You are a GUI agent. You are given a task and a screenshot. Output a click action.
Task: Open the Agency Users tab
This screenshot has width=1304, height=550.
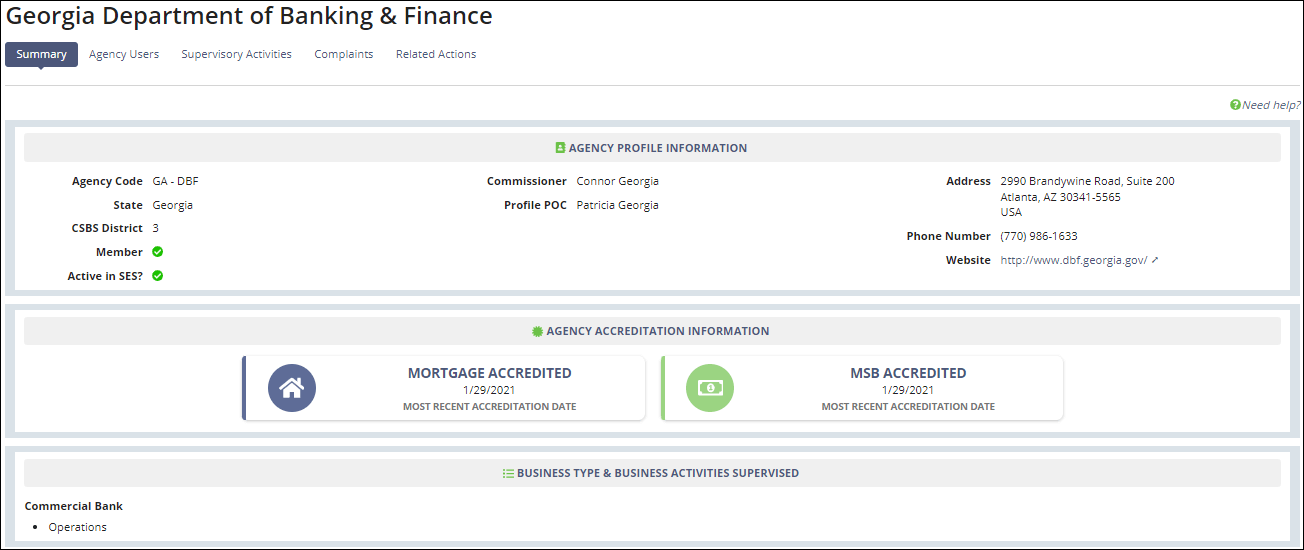click(x=124, y=54)
